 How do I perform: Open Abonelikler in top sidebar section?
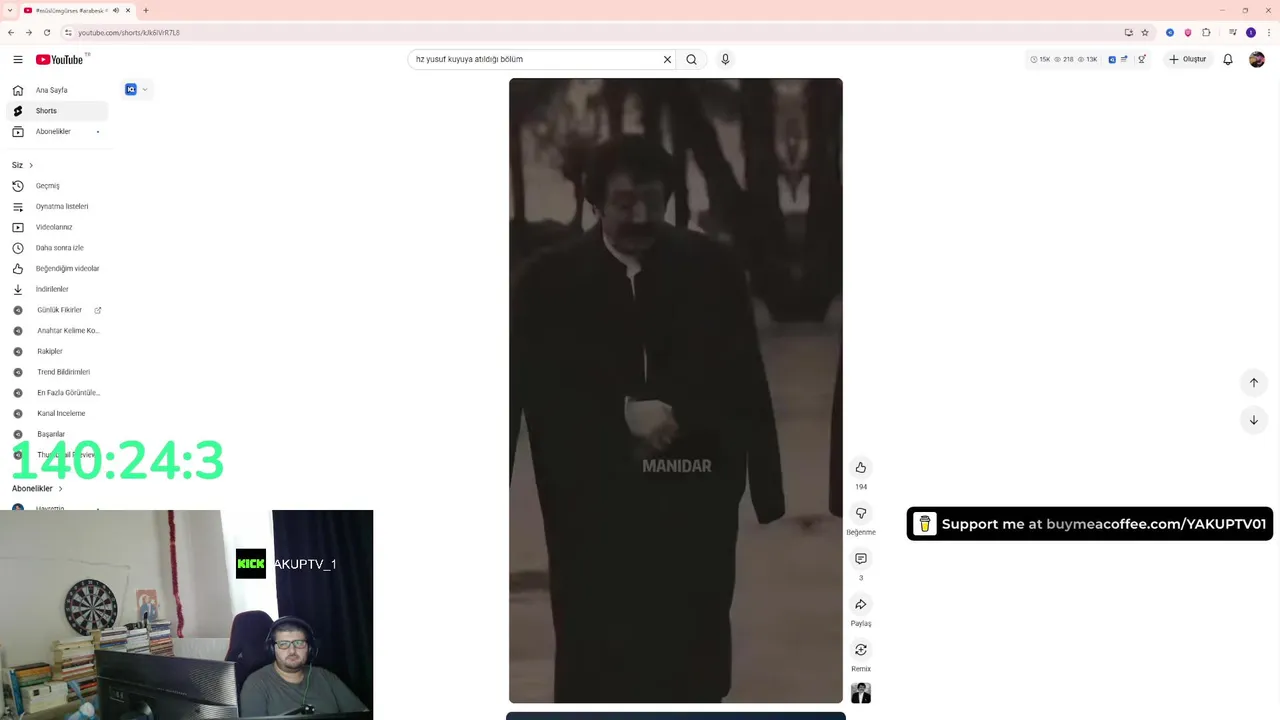click(x=57, y=132)
